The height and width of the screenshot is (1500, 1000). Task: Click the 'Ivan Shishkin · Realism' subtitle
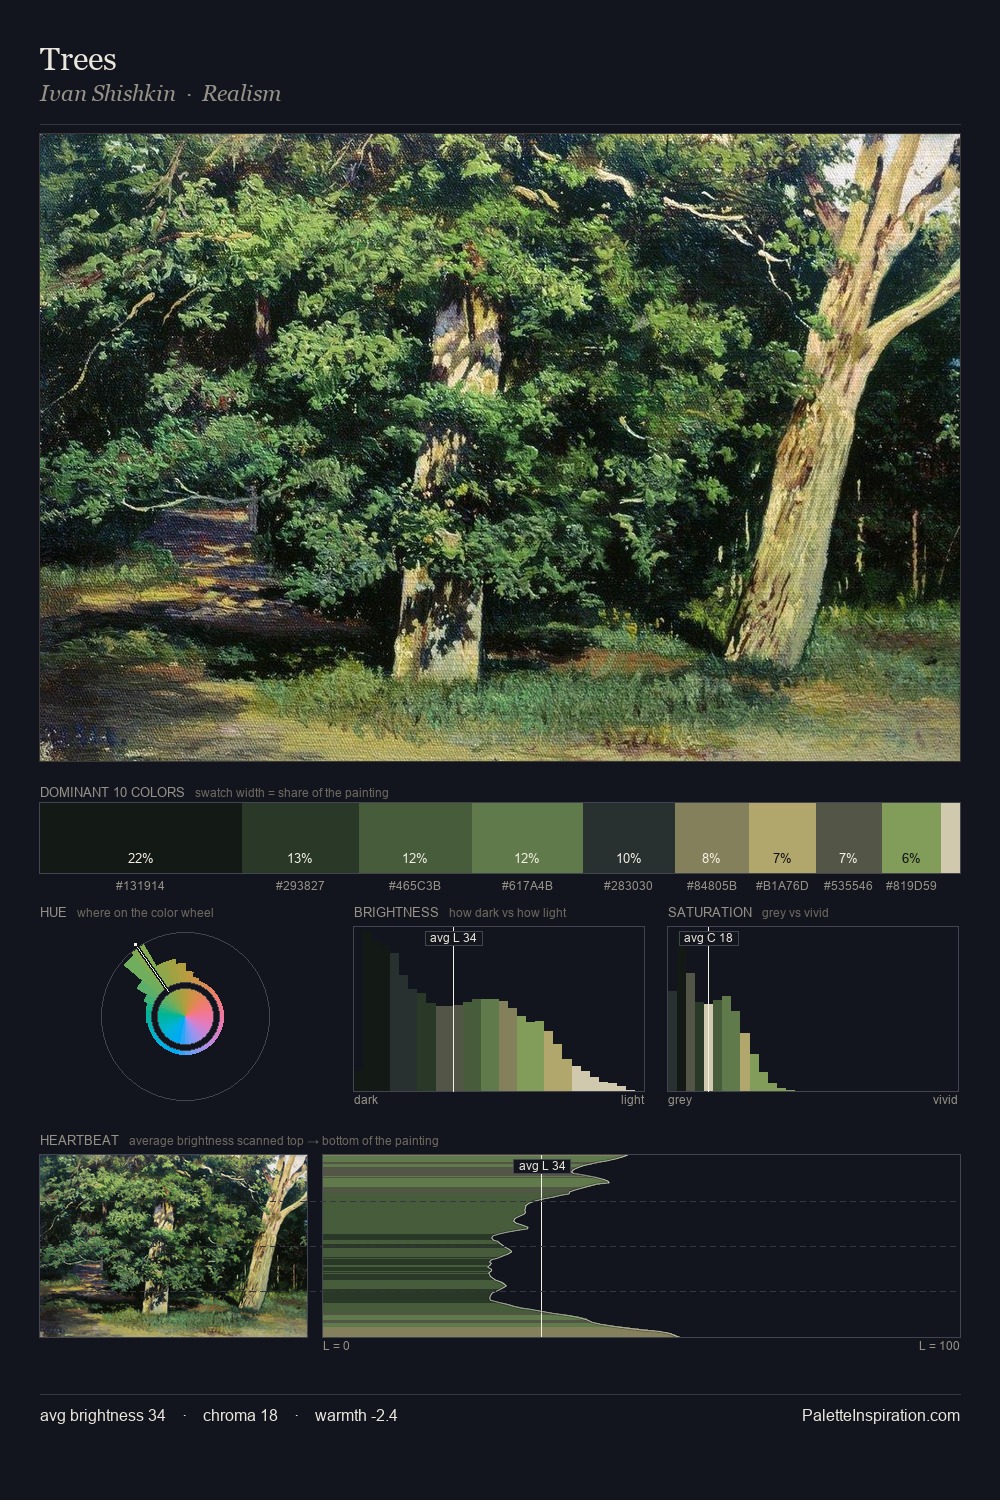160,93
